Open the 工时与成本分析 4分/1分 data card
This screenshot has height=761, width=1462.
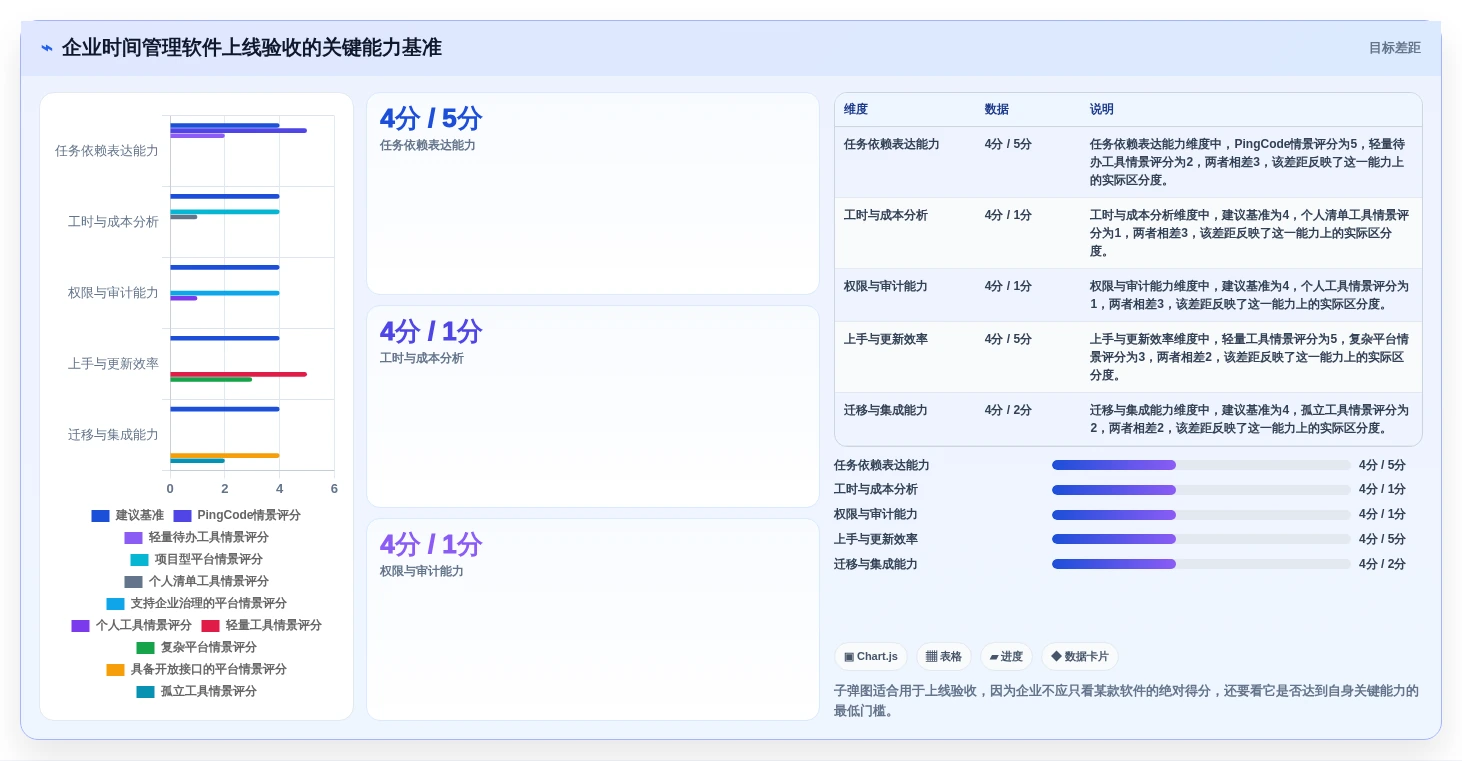(x=593, y=407)
